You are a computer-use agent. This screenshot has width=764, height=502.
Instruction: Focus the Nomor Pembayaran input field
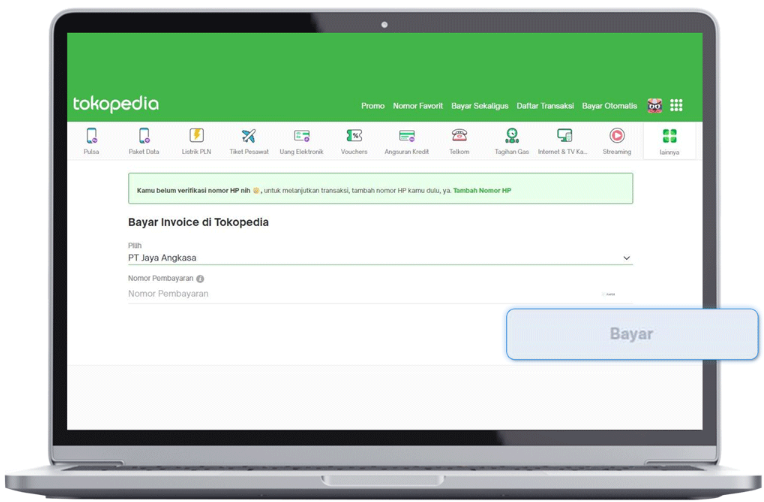381,294
